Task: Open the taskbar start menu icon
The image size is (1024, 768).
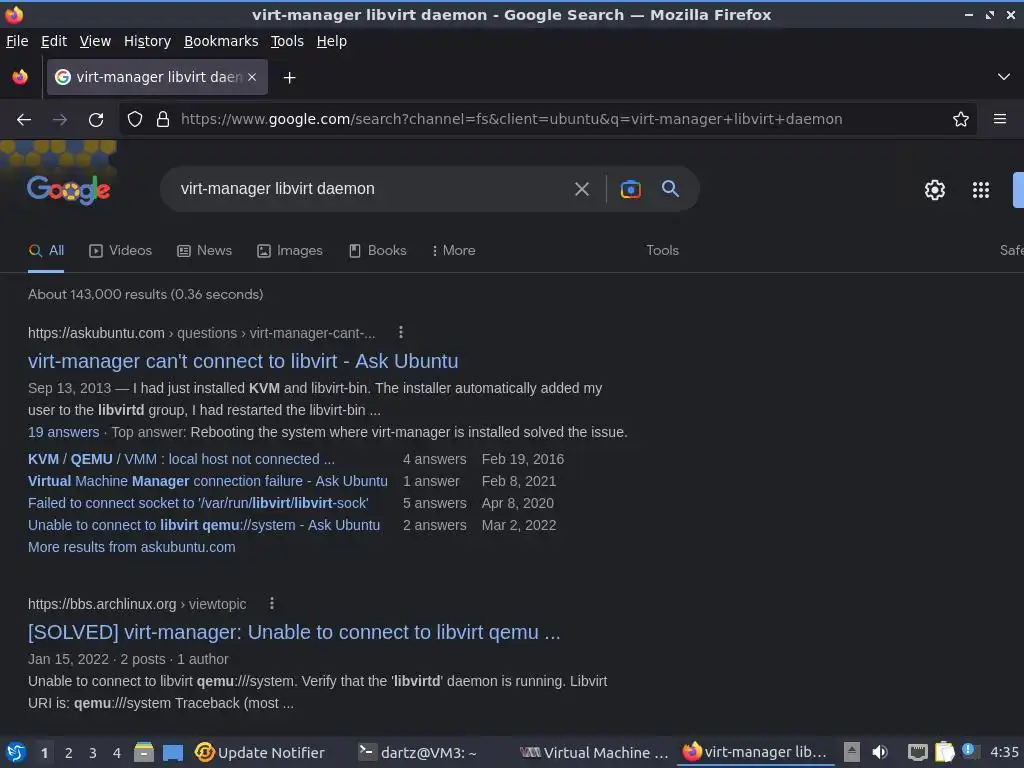Action: 15,752
